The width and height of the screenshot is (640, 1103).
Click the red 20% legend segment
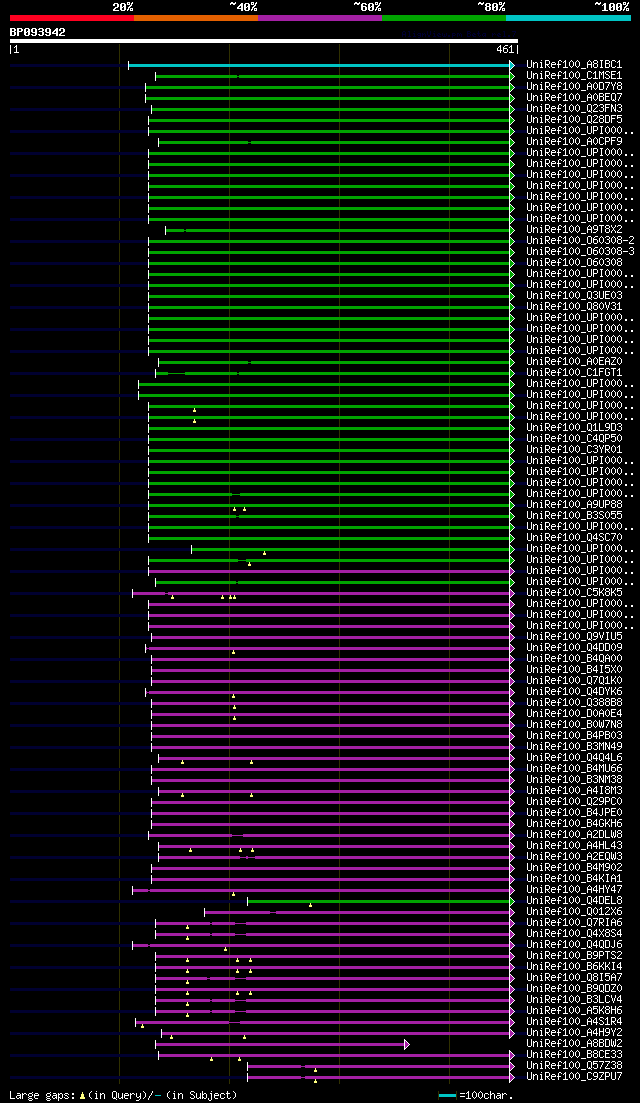[72, 18]
